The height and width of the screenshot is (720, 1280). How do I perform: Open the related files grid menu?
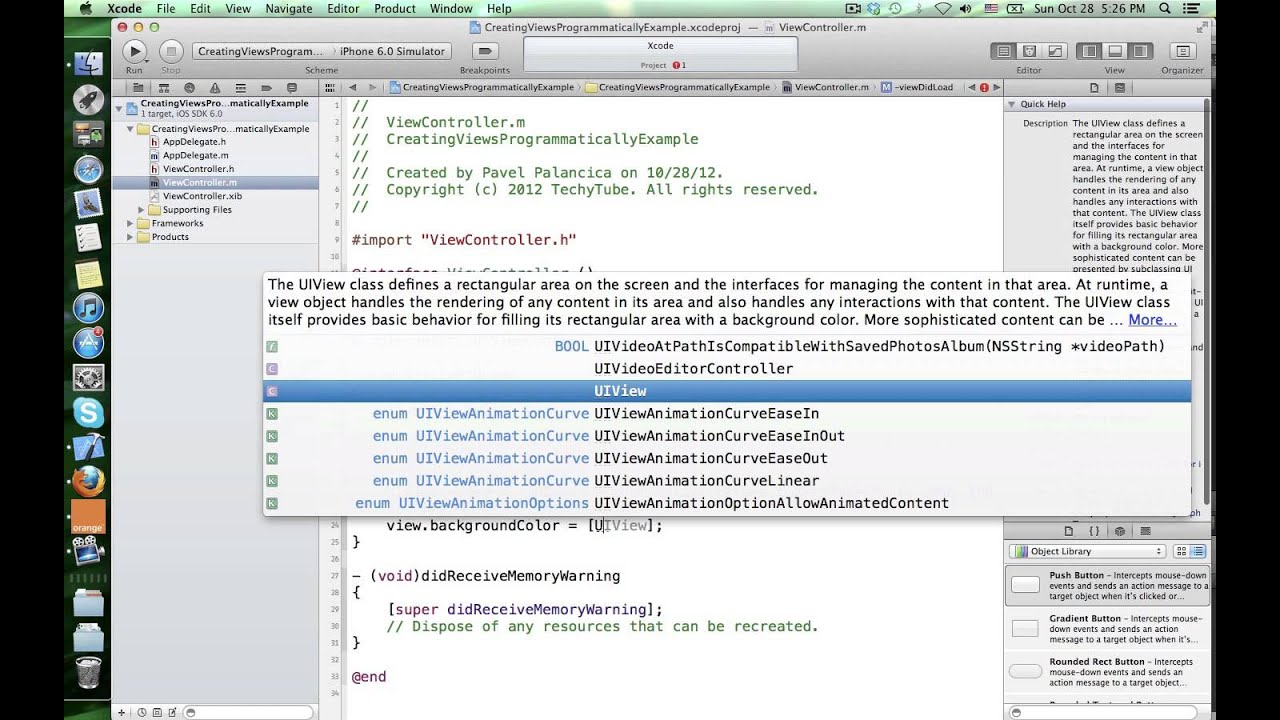[329, 88]
